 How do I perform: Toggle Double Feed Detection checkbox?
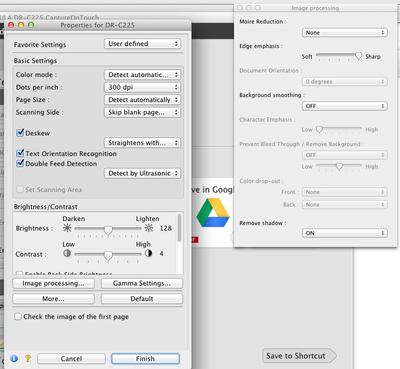tap(20, 163)
